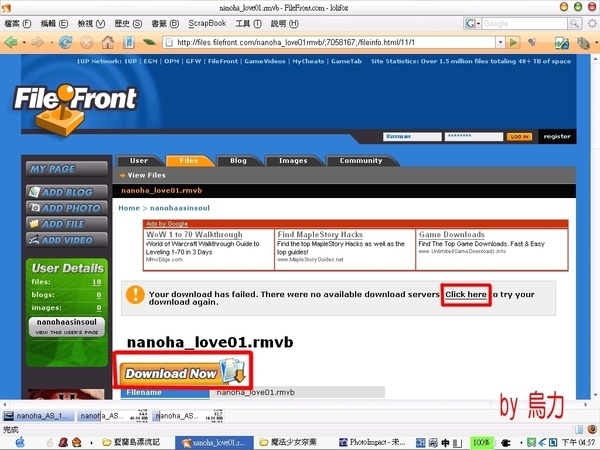600x450 pixels.
Task: Click the Firefox icon in status bar
Action: (592, 429)
